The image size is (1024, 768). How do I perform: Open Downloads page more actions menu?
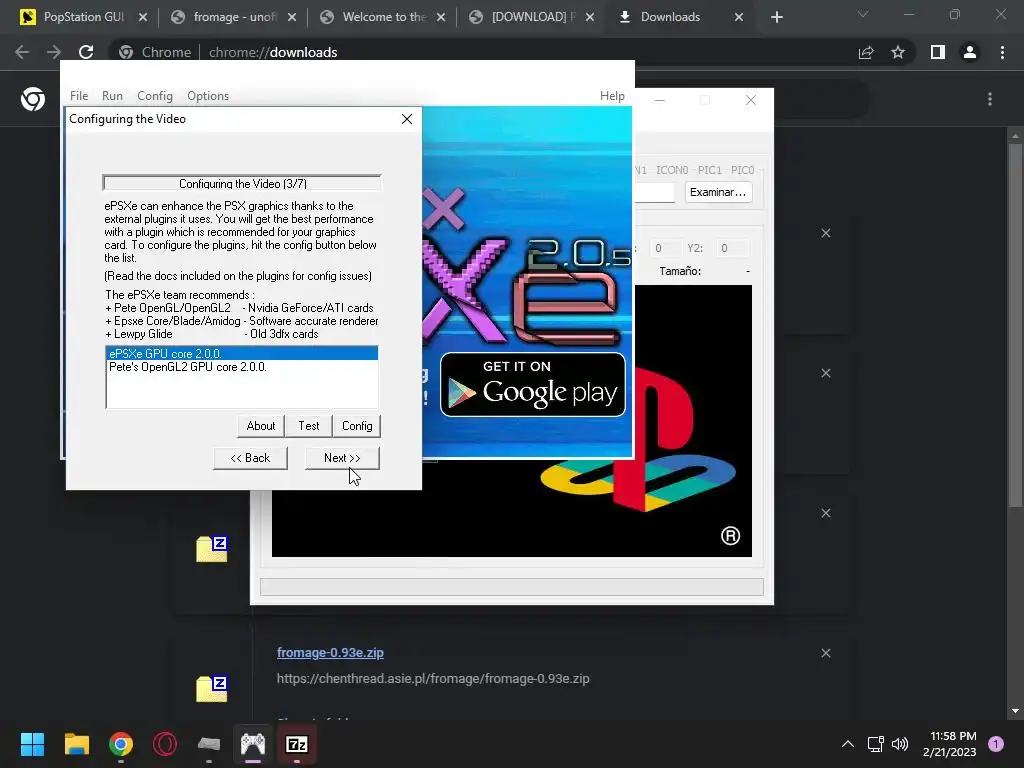pyautogui.click(x=990, y=99)
